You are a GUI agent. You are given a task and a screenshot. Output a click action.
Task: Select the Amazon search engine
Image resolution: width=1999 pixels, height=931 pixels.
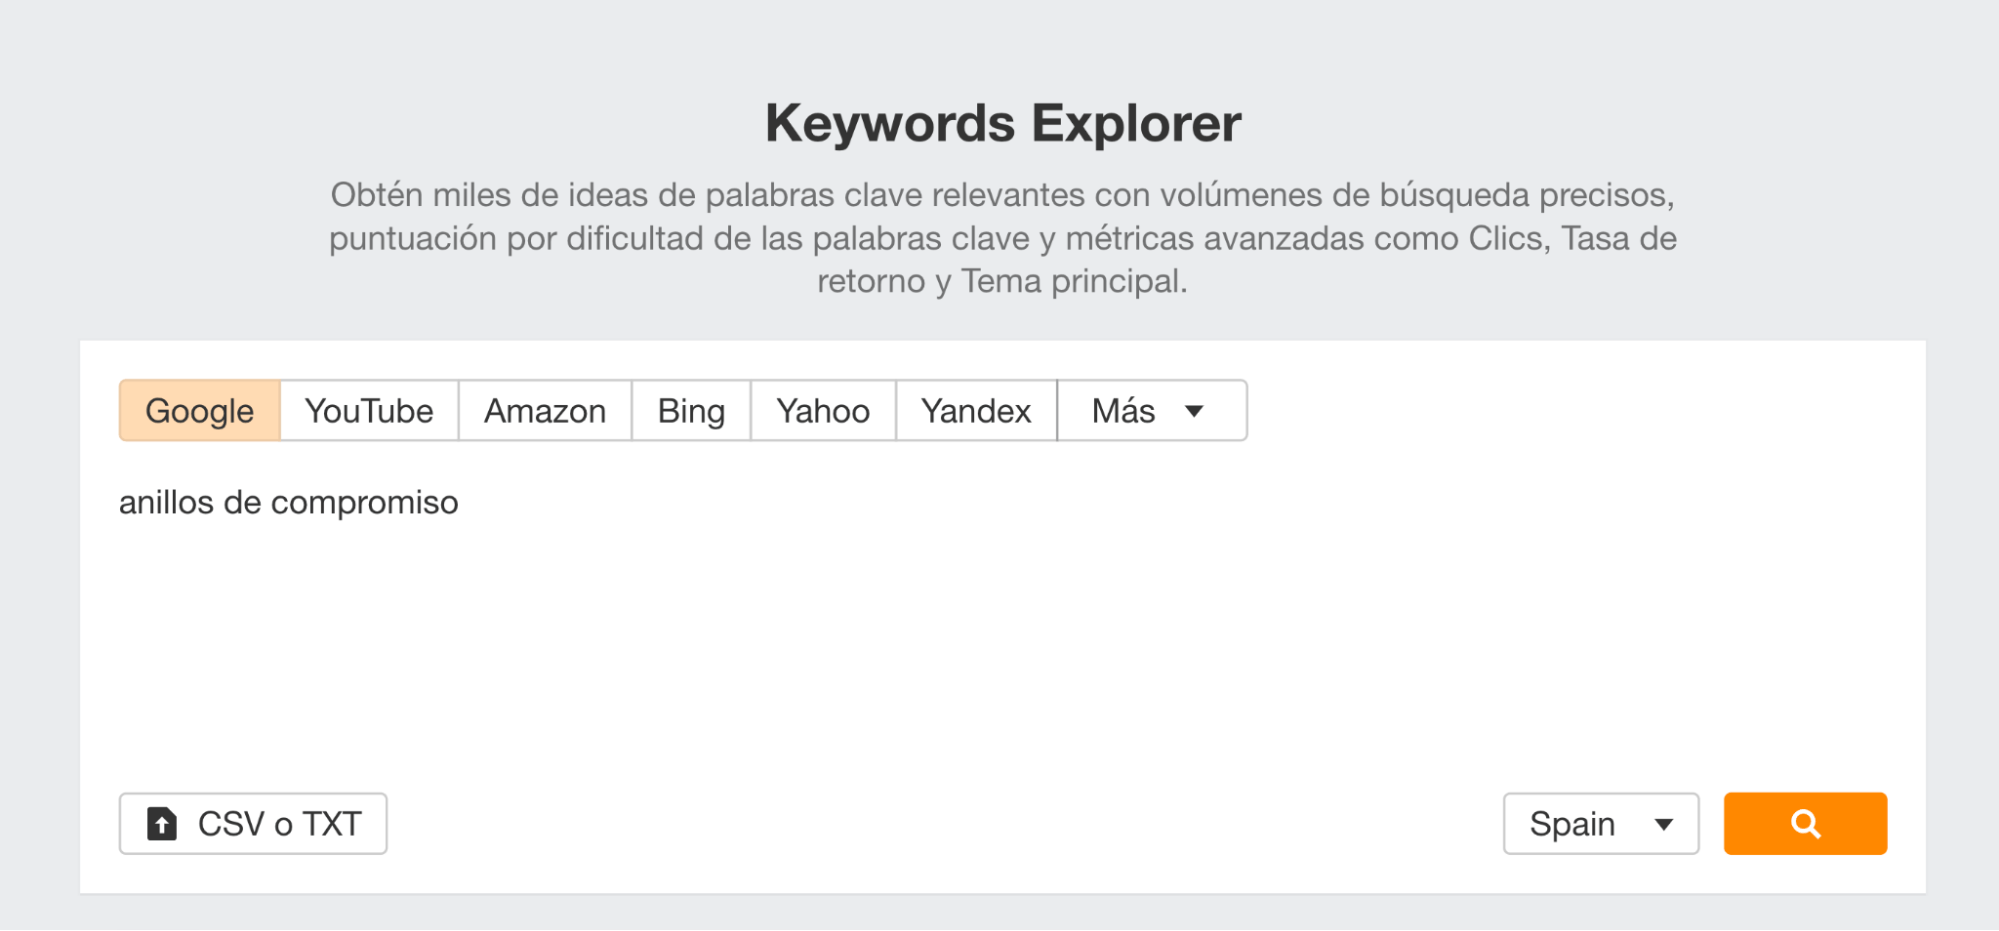[x=544, y=410]
